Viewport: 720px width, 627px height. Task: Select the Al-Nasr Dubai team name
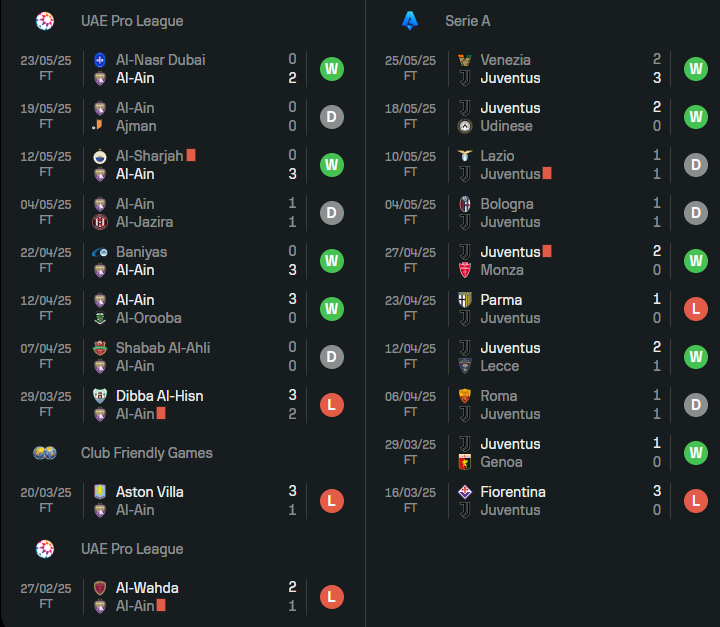coord(160,60)
